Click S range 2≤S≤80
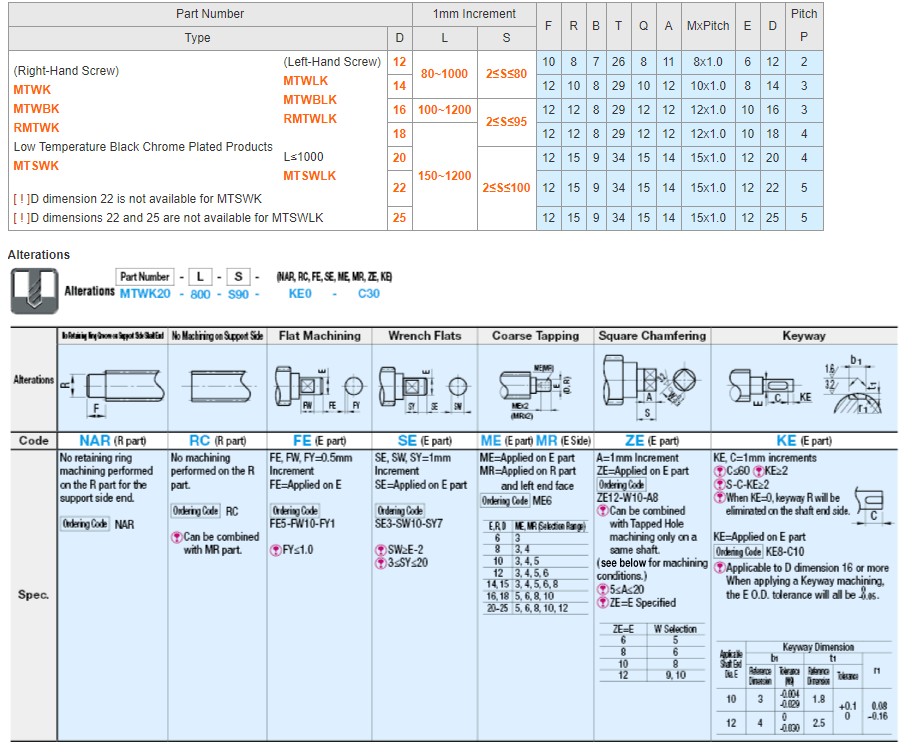The height and width of the screenshot is (742, 916). (x=506, y=74)
